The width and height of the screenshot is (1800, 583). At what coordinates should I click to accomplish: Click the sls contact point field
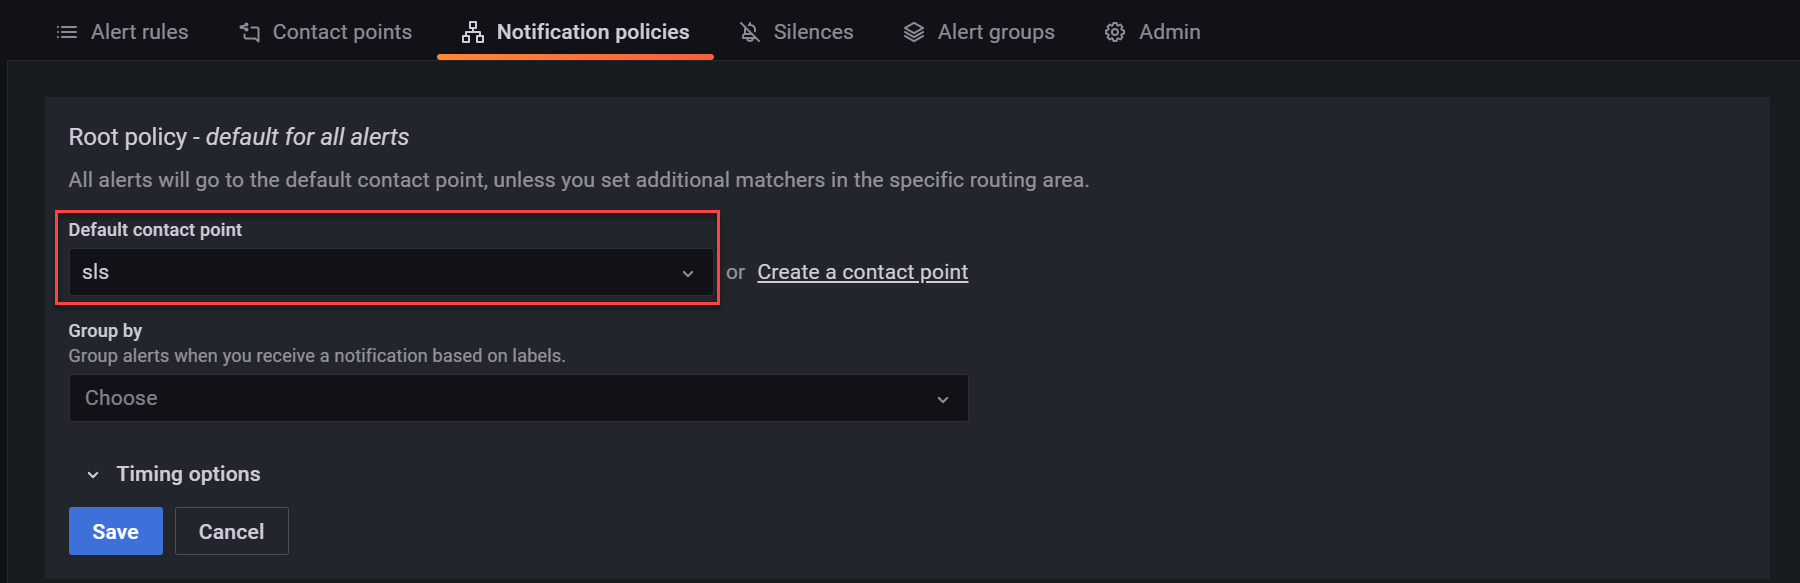(x=388, y=272)
